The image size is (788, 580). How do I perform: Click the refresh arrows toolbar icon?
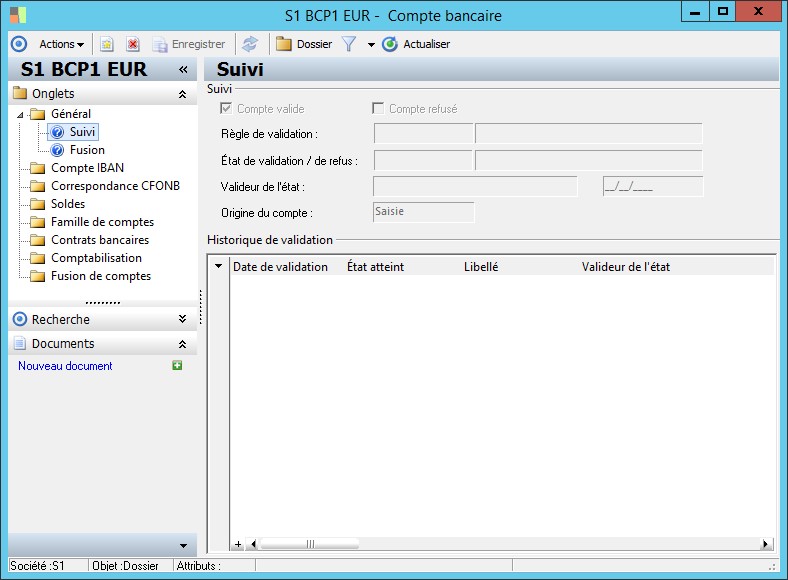[250, 44]
